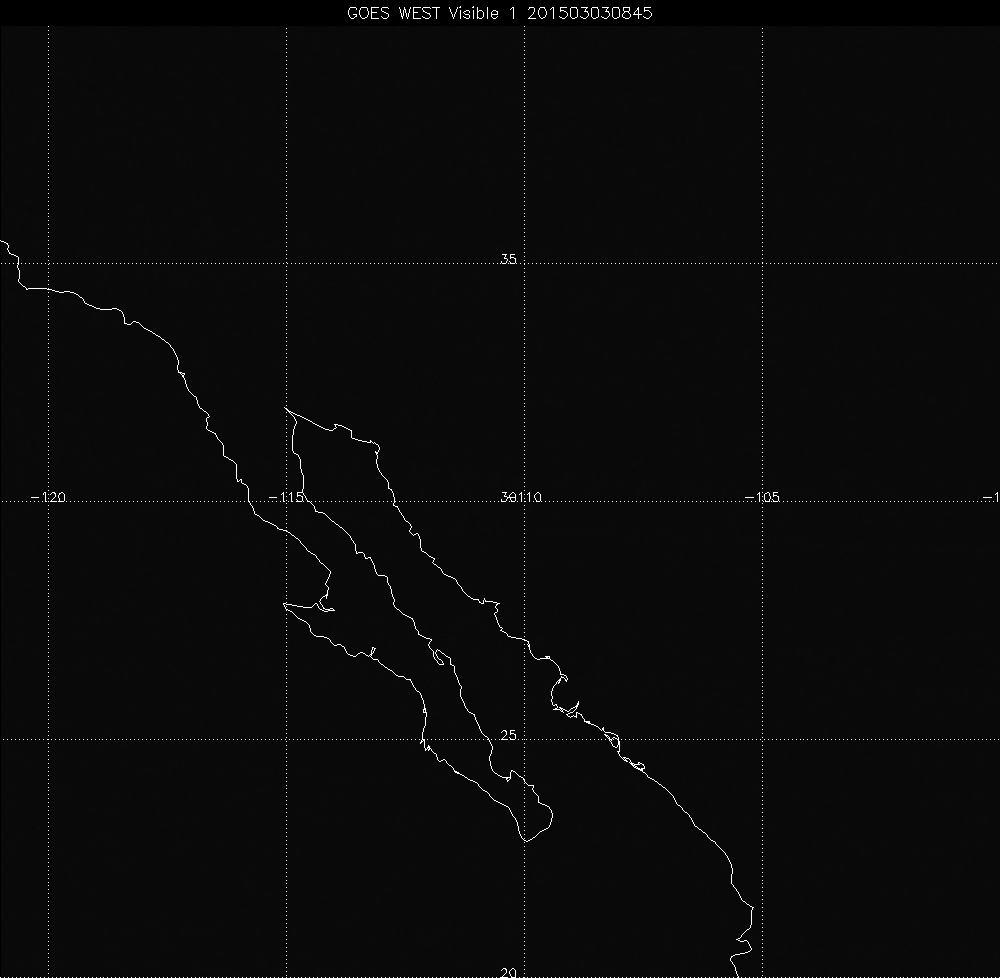
Task: Click grid intersection of 35 and -115 lines
Action: pyautogui.click(x=288, y=264)
